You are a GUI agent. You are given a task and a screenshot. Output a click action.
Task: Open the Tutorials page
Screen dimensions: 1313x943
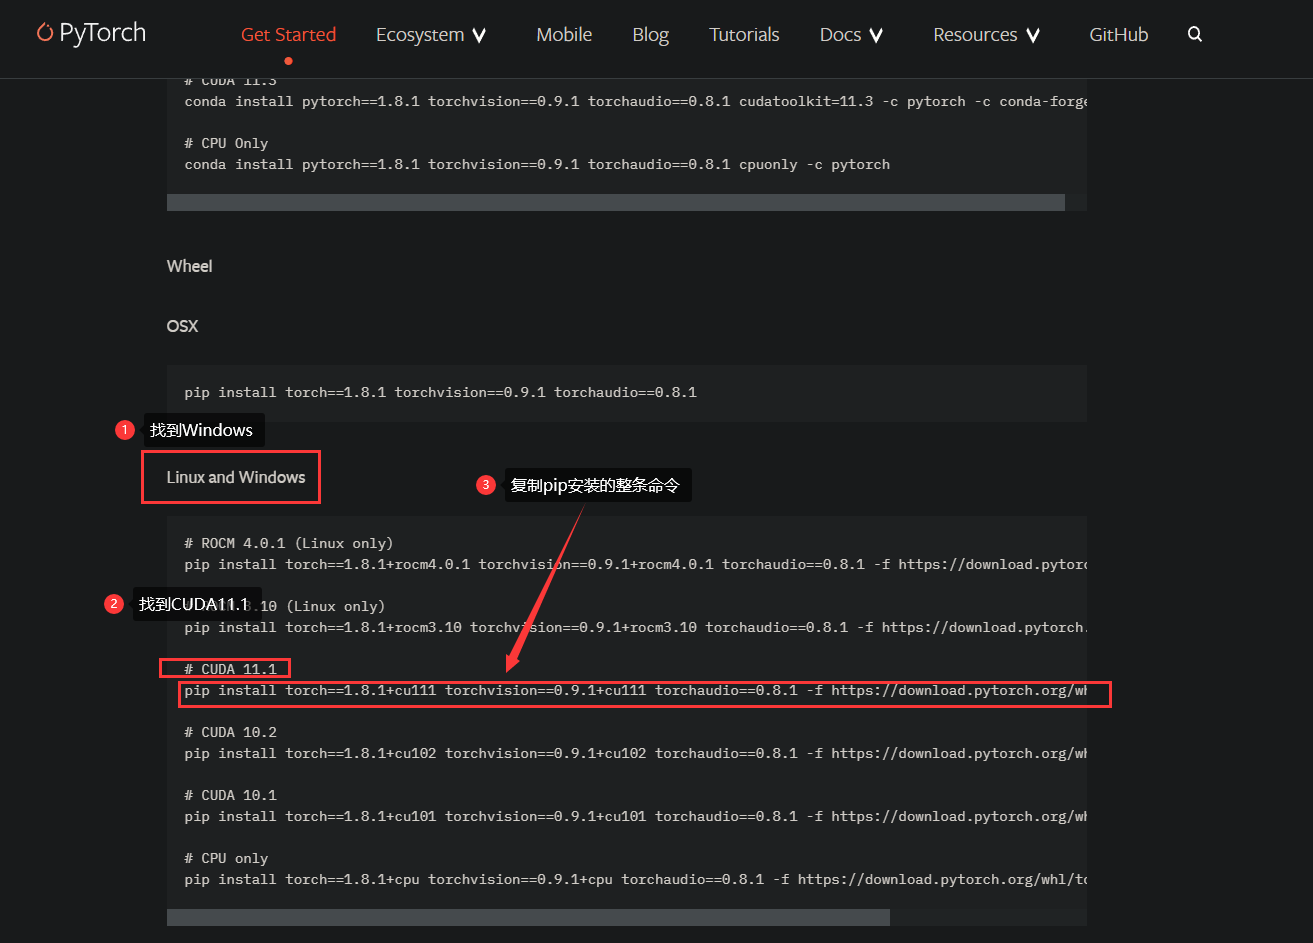pos(744,34)
